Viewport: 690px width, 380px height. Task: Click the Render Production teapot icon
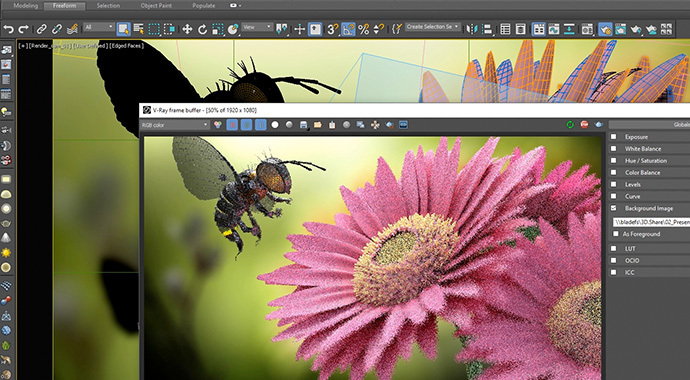[636, 29]
